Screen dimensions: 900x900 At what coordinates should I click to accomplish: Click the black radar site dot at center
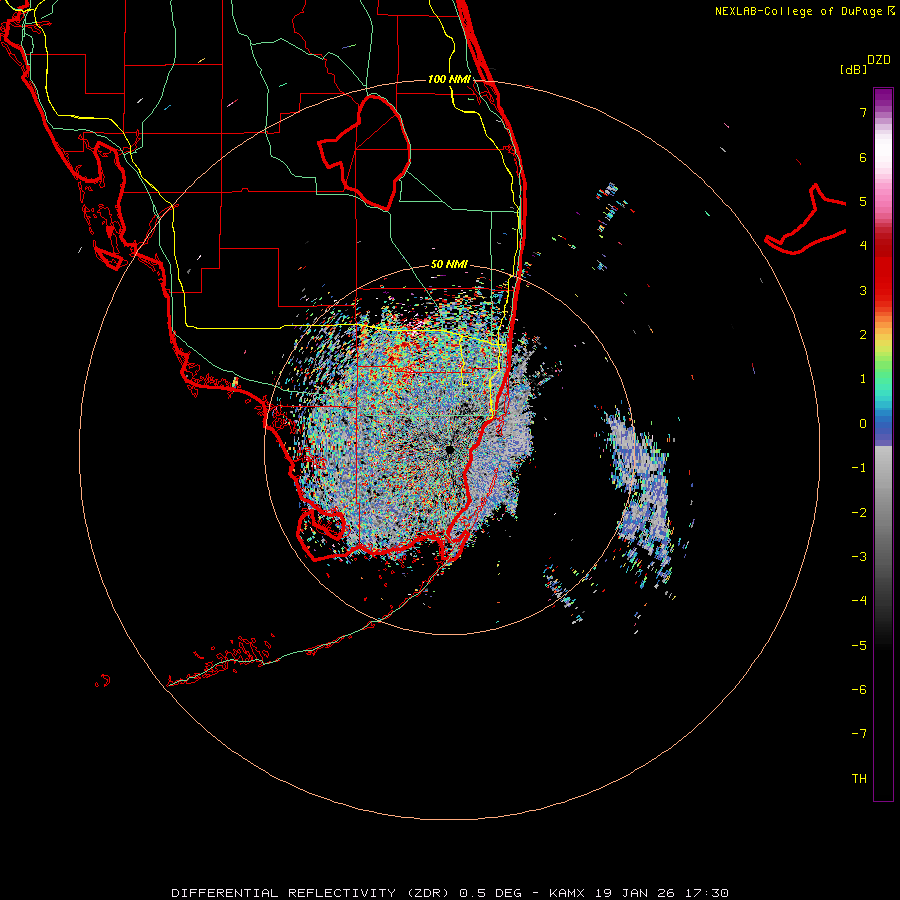449,450
